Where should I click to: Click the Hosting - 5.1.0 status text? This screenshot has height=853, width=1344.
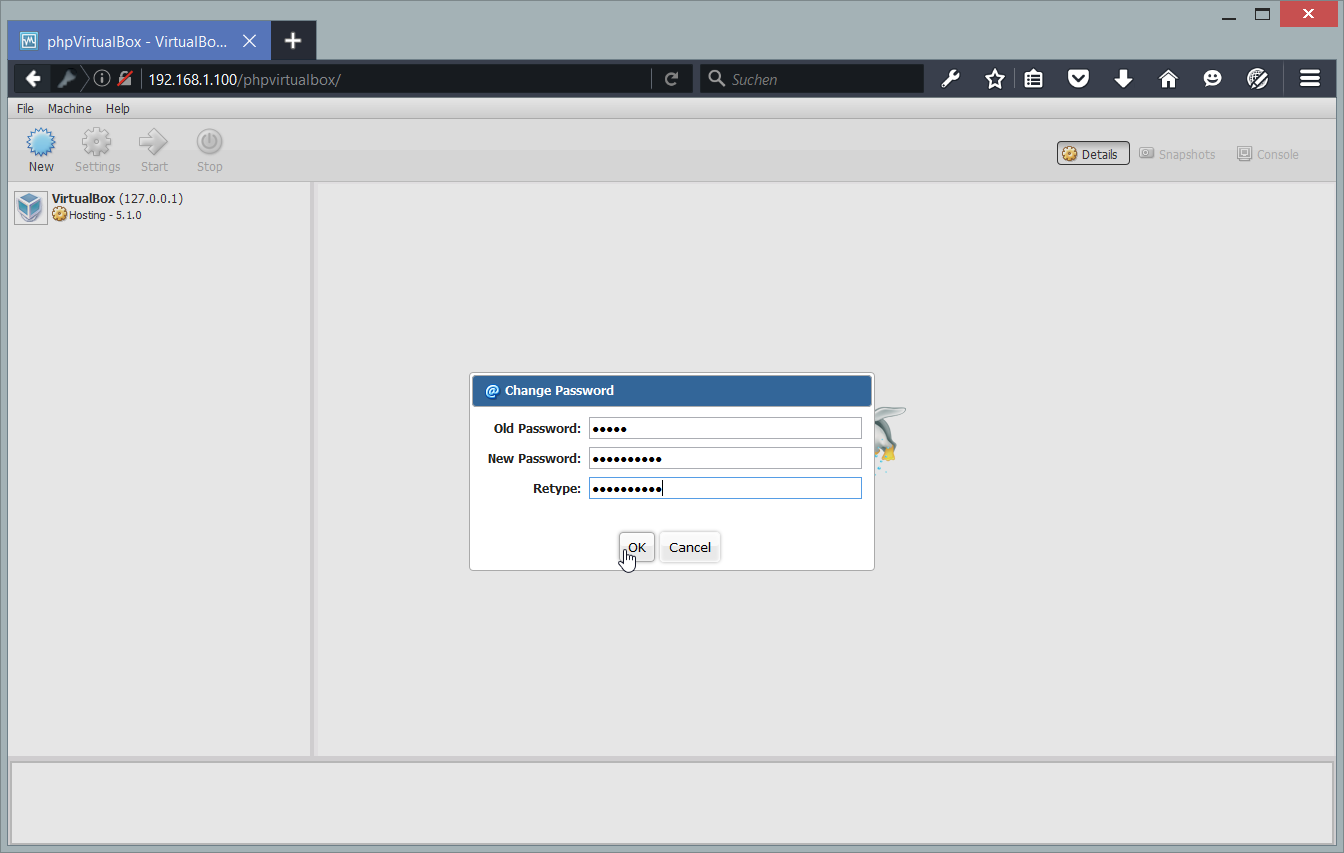[104, 215]
